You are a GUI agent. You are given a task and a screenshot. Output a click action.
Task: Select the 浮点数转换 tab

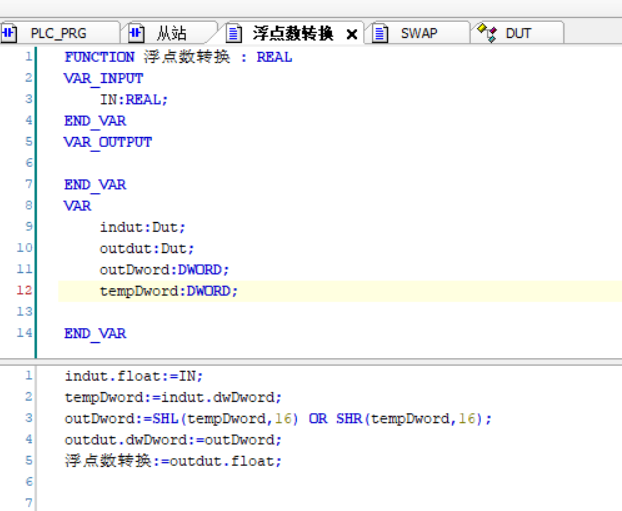(x=293, y=33)
